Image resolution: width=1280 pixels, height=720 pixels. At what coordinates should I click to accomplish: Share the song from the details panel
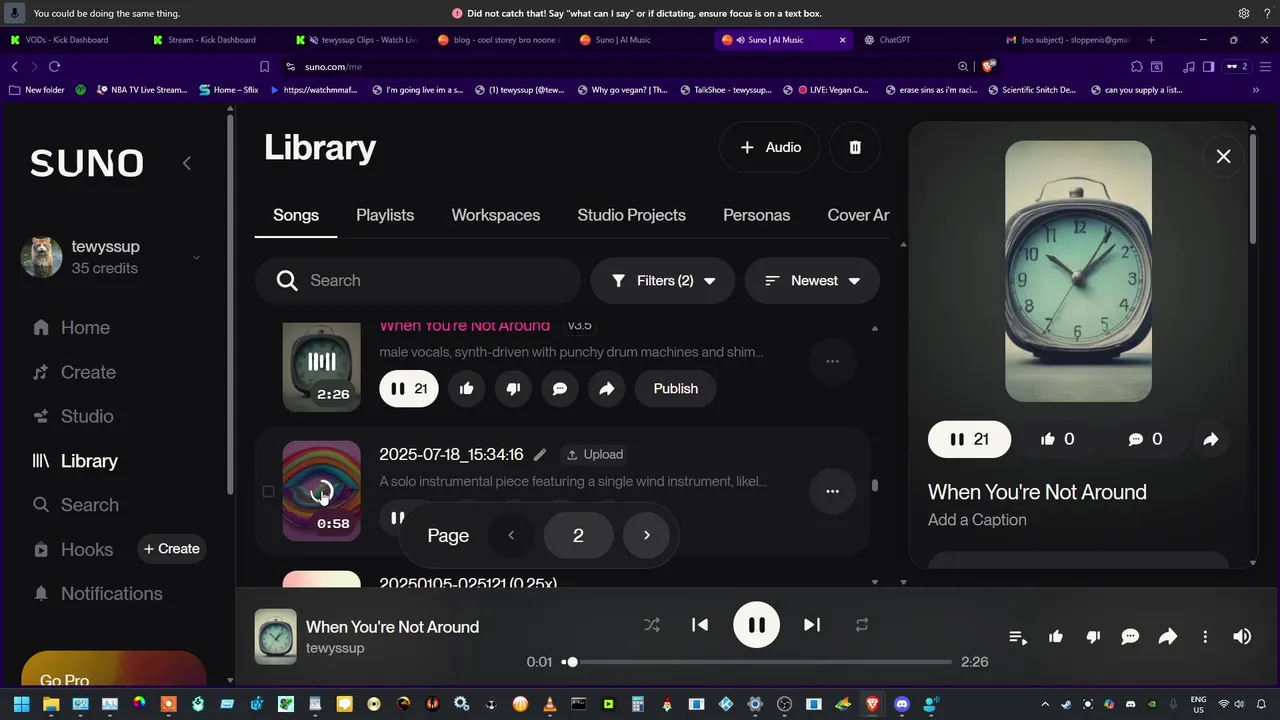(x=1210, y=439)
